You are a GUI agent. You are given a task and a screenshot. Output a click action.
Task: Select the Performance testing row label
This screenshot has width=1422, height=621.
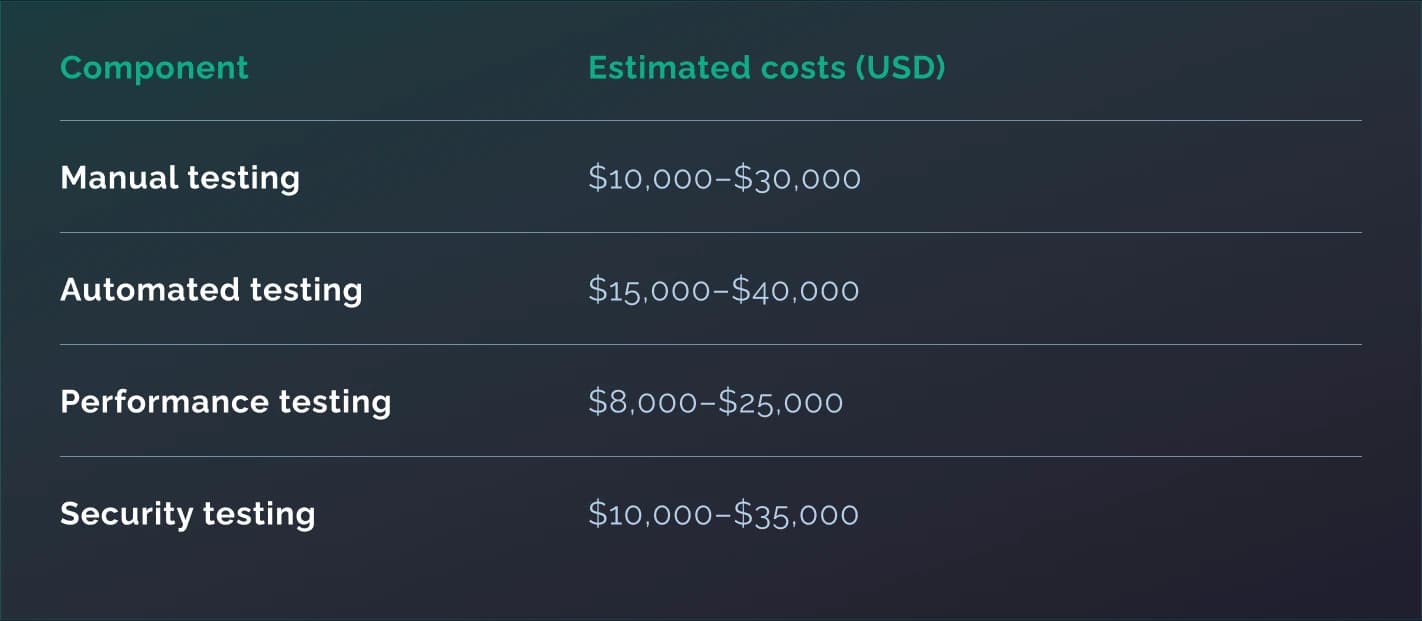[225, 402]
